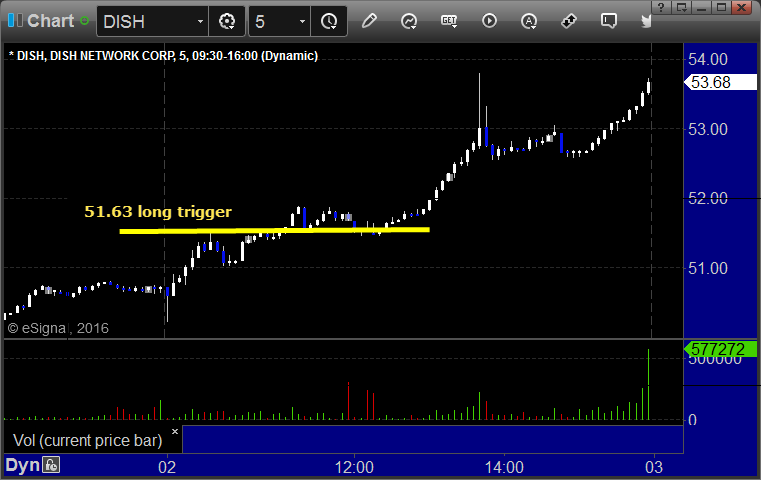
Task: Click the 51.63 long trigger annotation text
Action: pyautogui.click(x=158, y=212)
